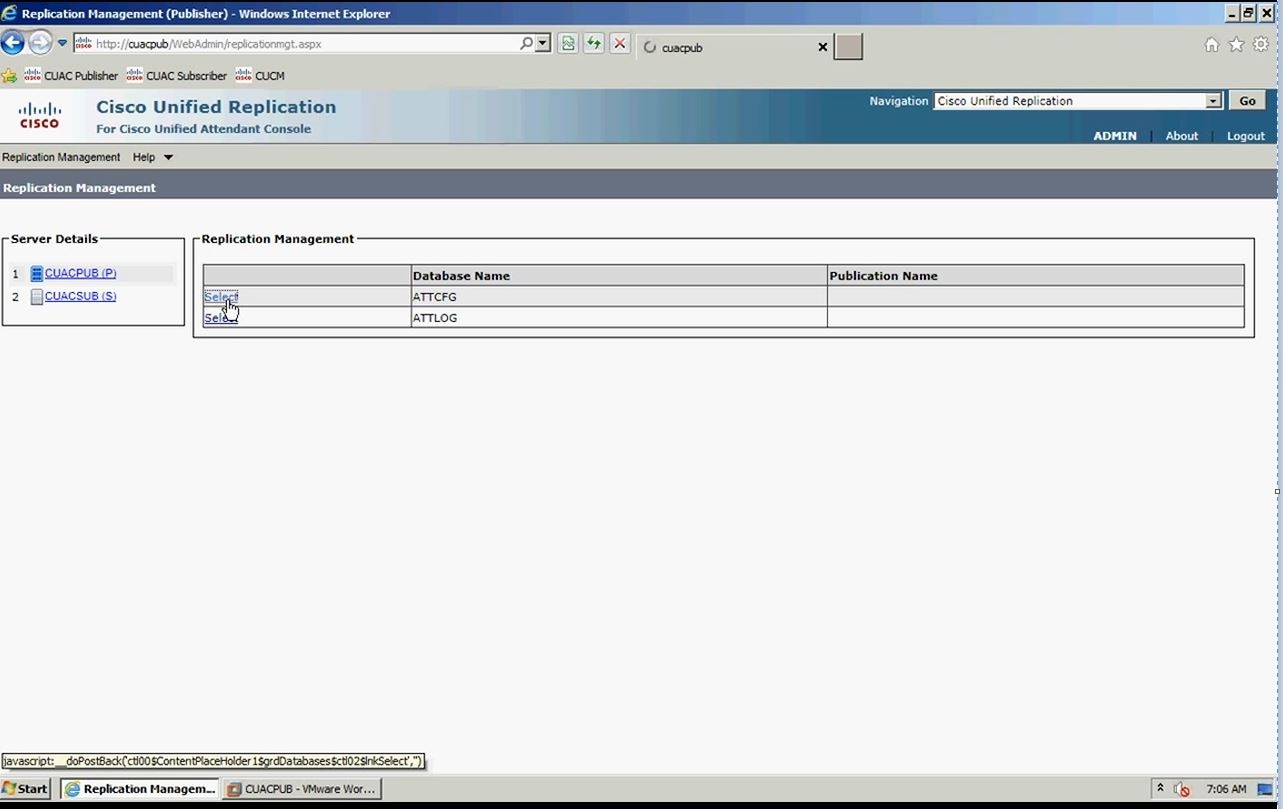1283x809 pixels.
Task: Click Select link for ATTLOG database
Action: coord(221,318)
